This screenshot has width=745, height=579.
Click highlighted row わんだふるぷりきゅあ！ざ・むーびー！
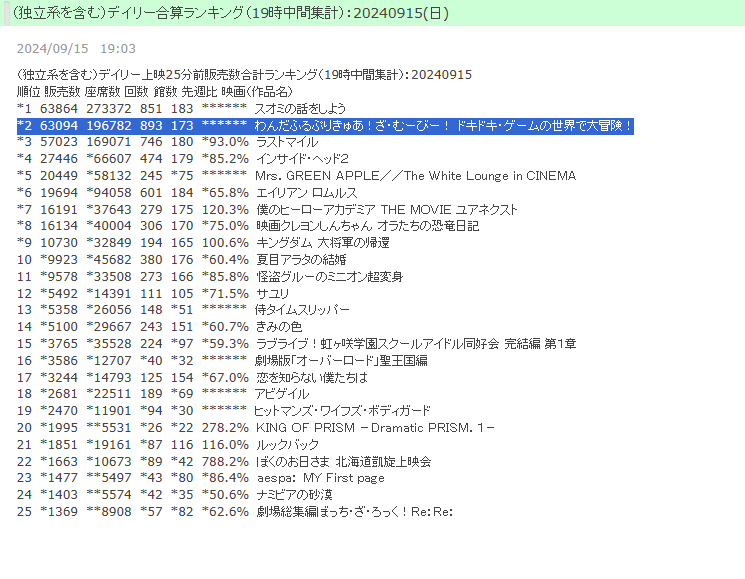click(325, 126)
